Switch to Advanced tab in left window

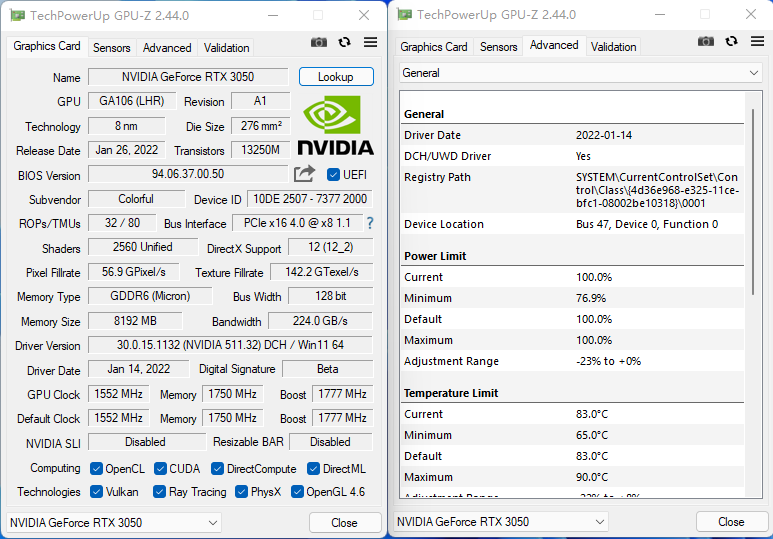(167, 48)
